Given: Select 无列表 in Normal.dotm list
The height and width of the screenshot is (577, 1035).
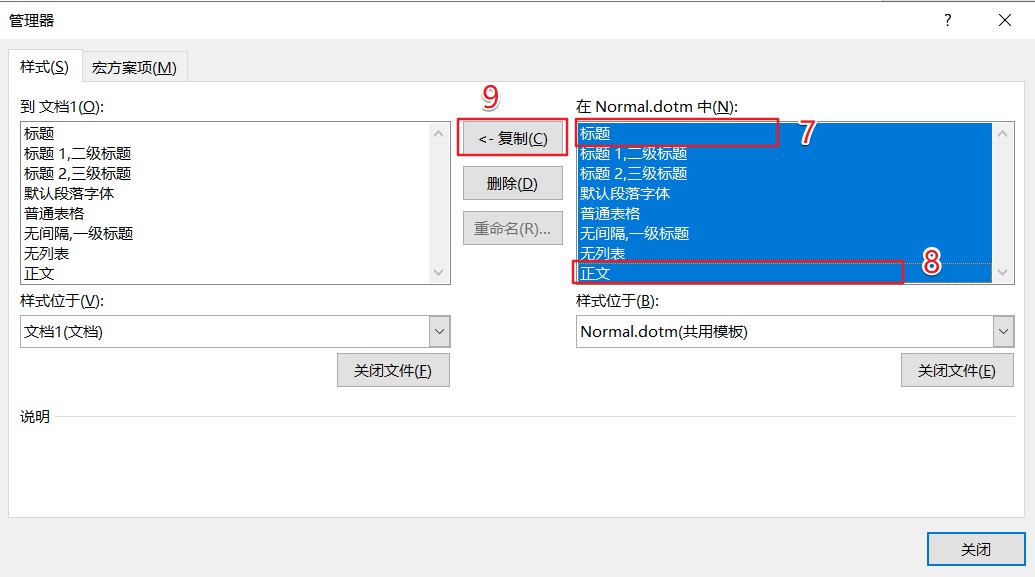Looking at the screenshot, I should point(785,254).
